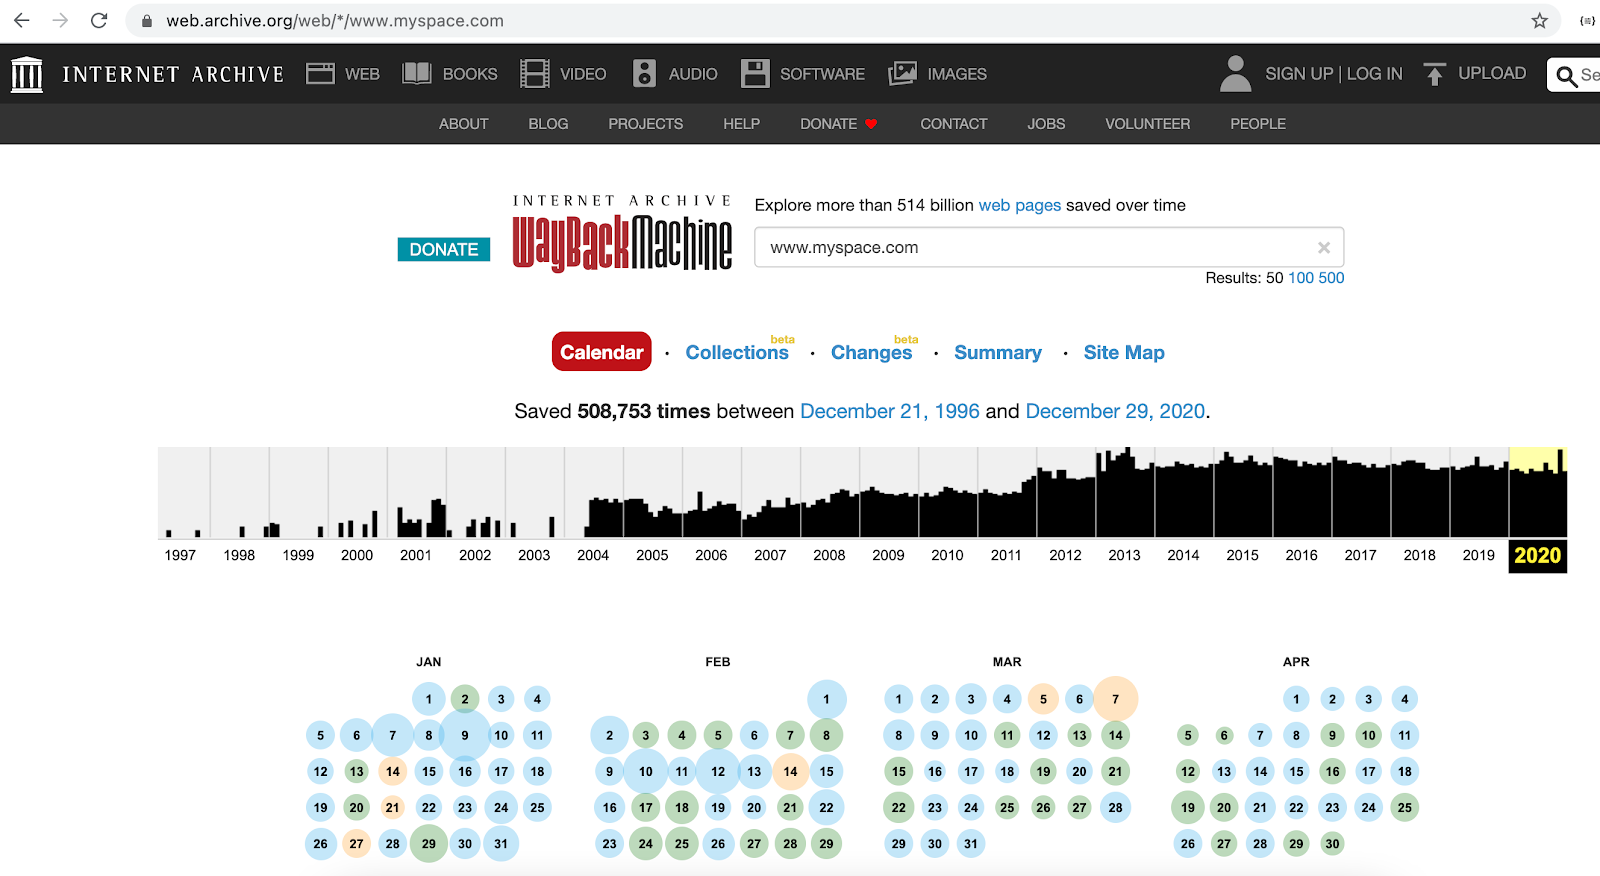Screen dimensions: 1600x876
Task: Click the Wayback Machine logo
Action: (x=622, y=234)
